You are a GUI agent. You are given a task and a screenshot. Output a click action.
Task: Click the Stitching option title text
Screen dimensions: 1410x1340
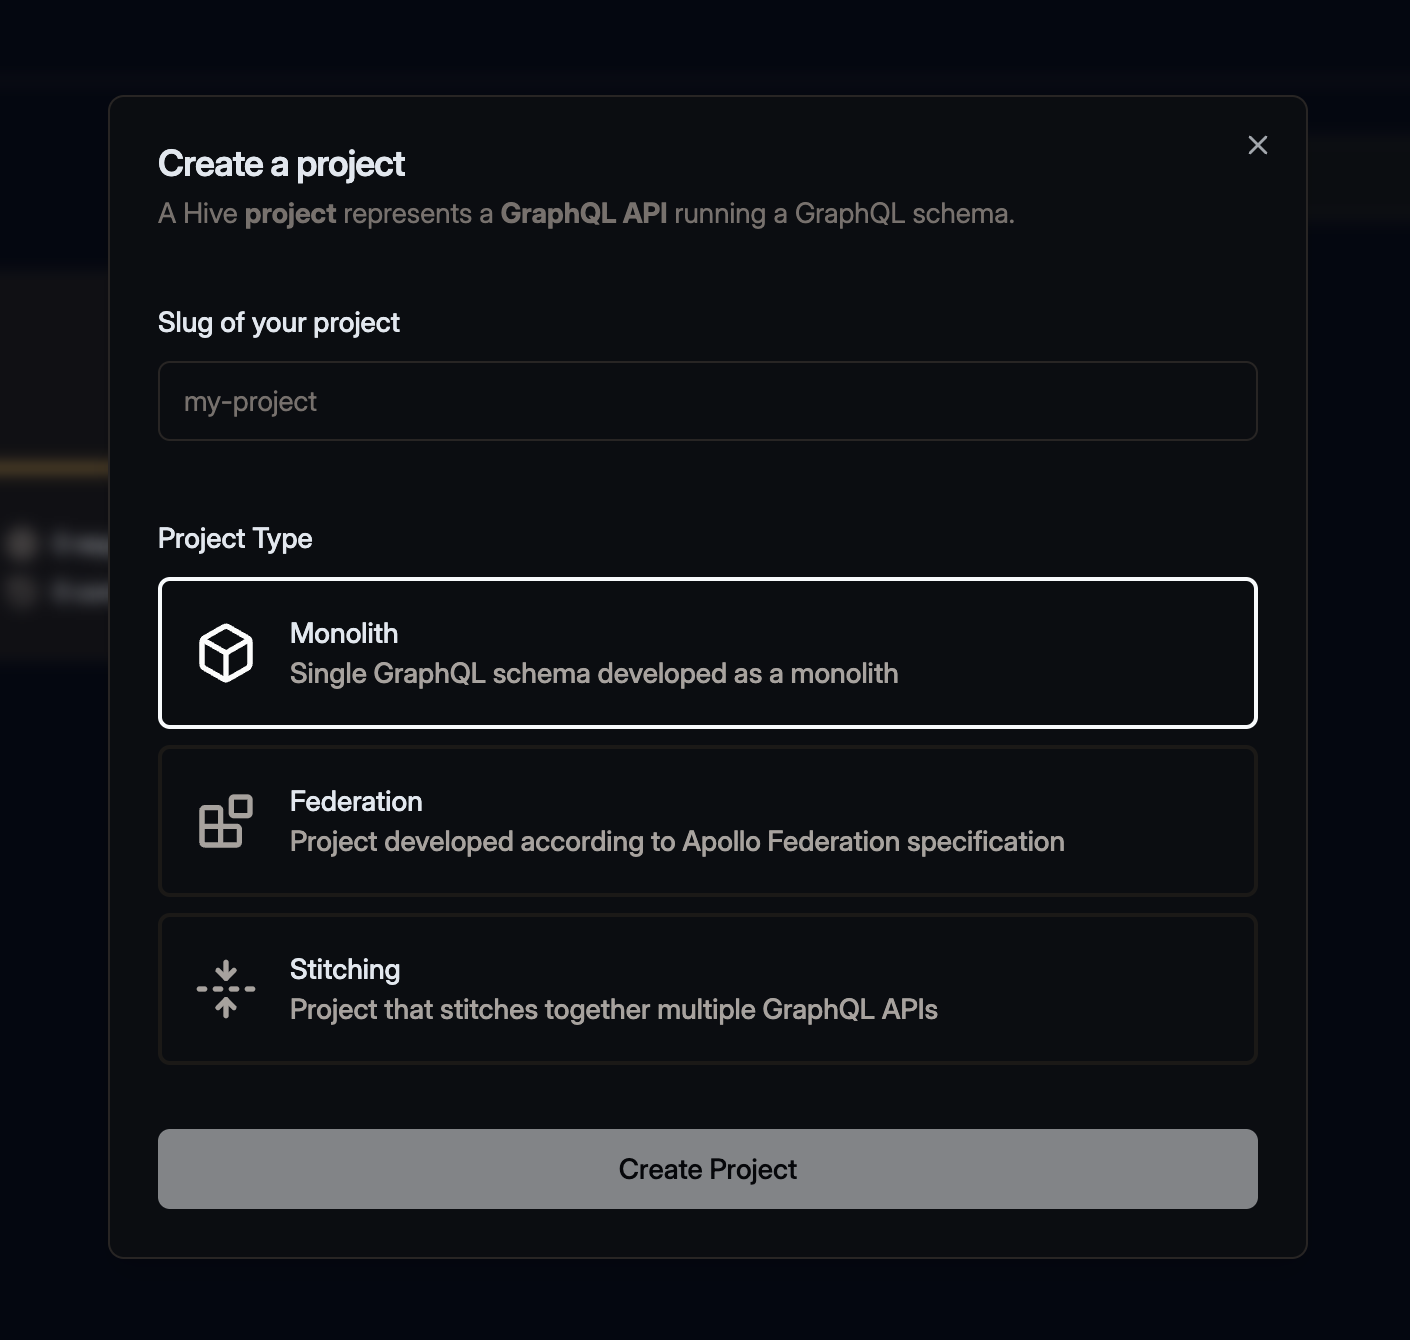(344, 969)
